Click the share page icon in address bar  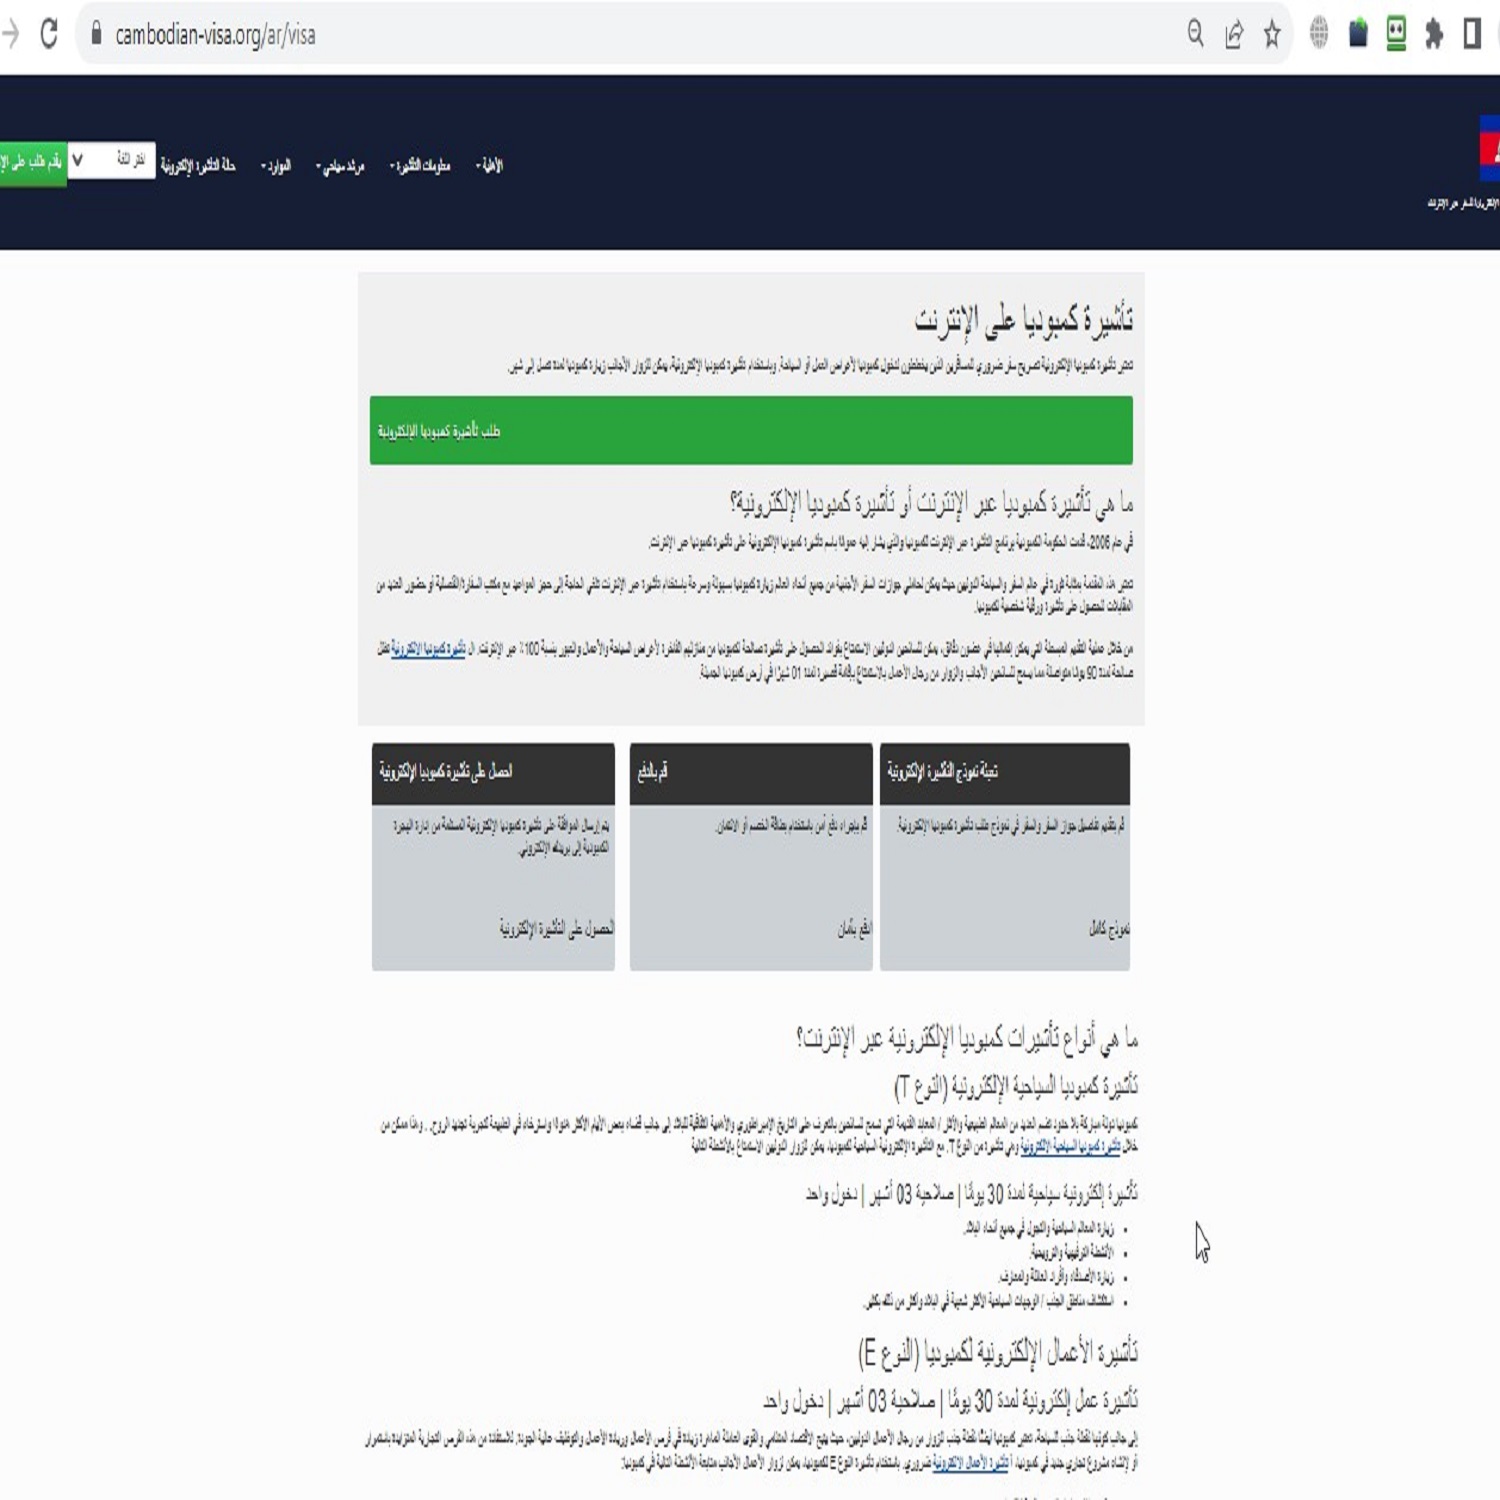click(x=1234, y=35)
